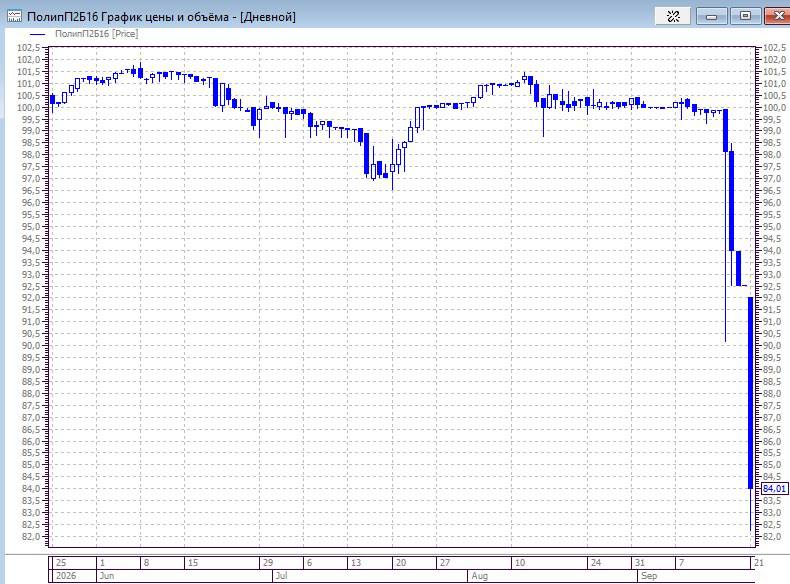Screen dimensions: 790x584
Task: Click the last large falling candlestick body
Action: tap(750, 393)
